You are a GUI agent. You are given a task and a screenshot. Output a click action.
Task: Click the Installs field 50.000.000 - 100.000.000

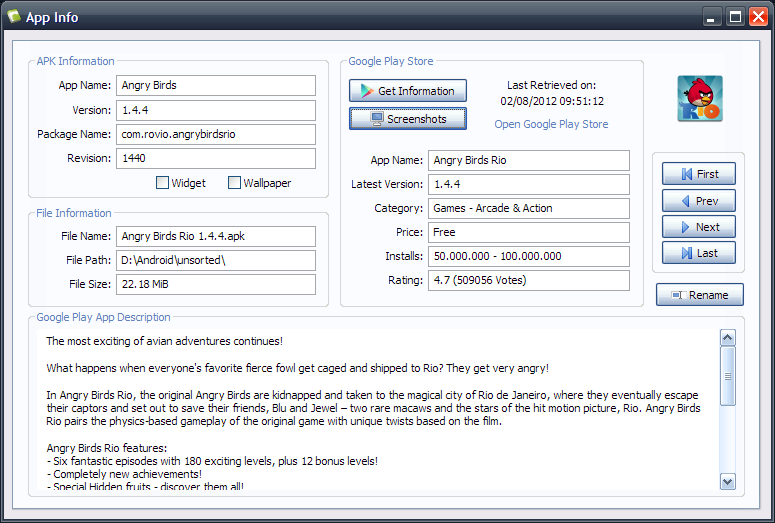point(529,257)
